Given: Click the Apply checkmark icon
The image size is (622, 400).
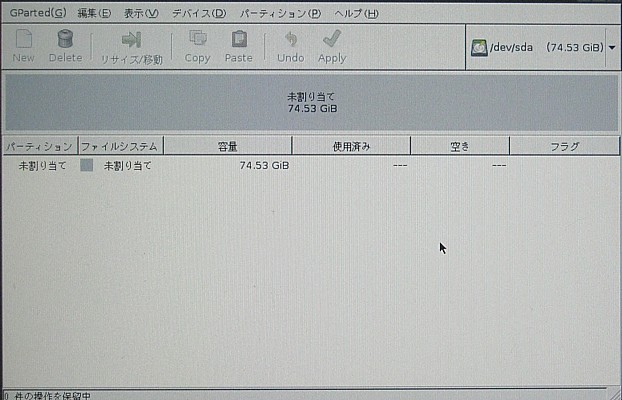Looking at the screenshot, I should coord(332,38).
